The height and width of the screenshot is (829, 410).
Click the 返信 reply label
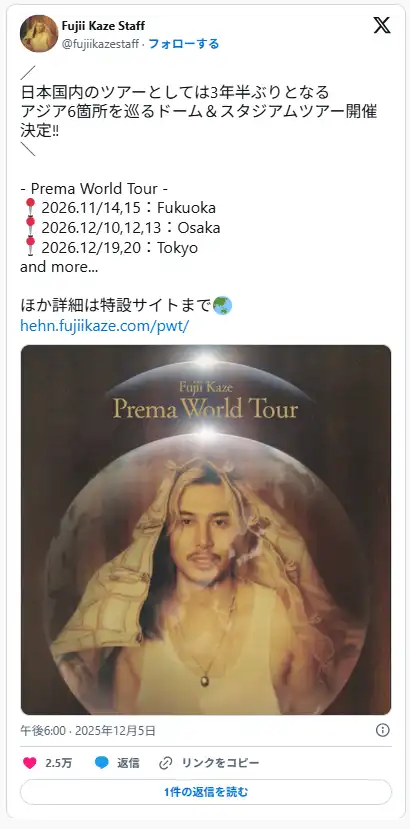pos(129,763)
